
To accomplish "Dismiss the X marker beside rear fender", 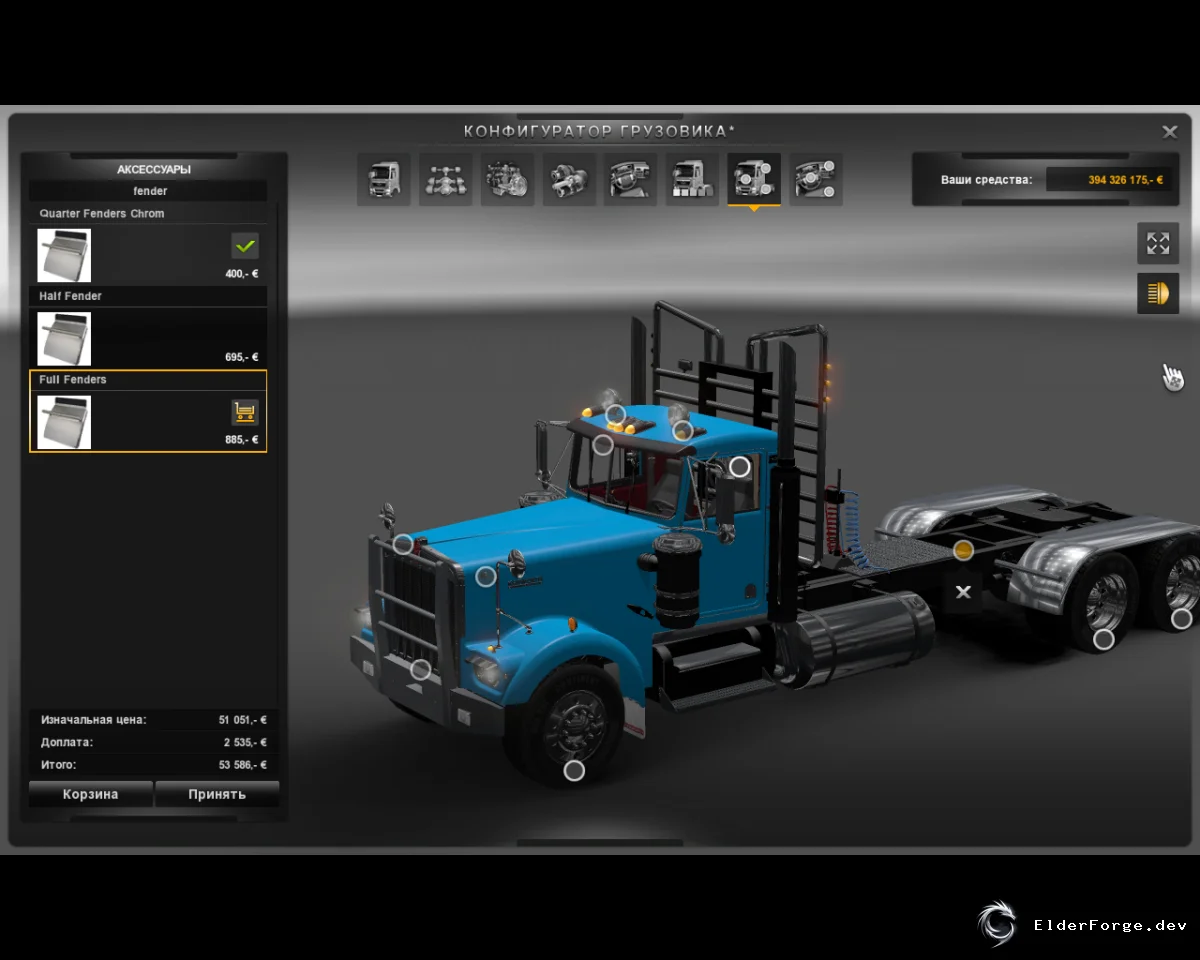I will coord(963,593).
